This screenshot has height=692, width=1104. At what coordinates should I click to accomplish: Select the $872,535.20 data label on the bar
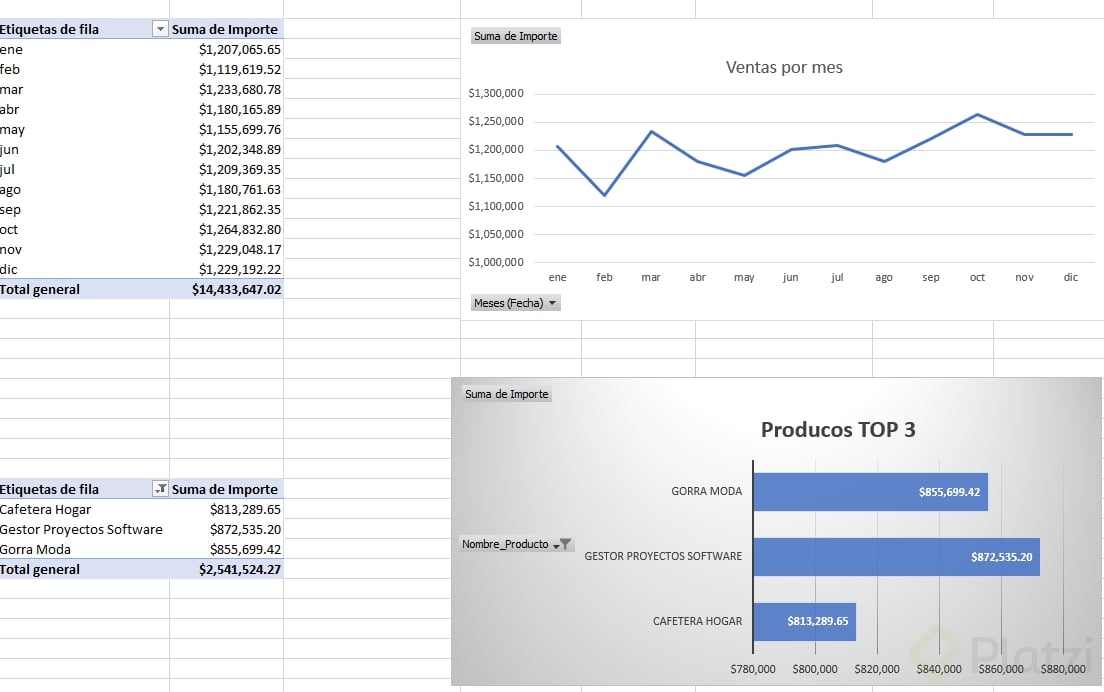(1001, 557)
